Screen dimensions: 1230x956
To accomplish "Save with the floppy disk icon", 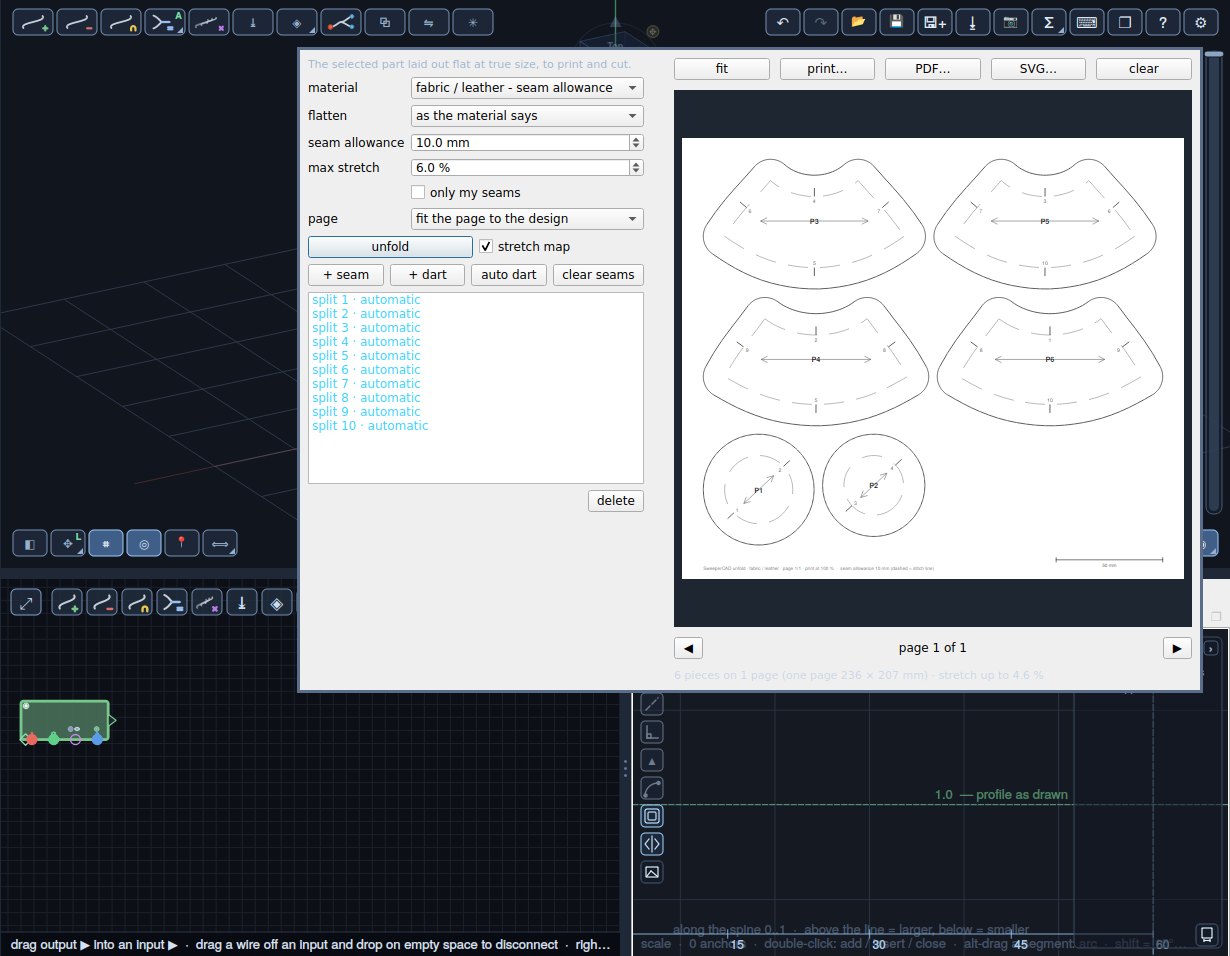I will click(x=896, y=22).
